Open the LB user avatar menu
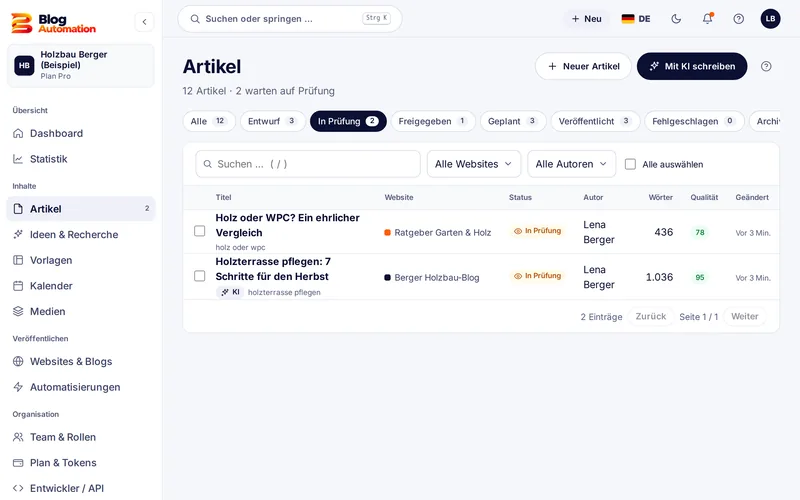 [x=770, y=19]
